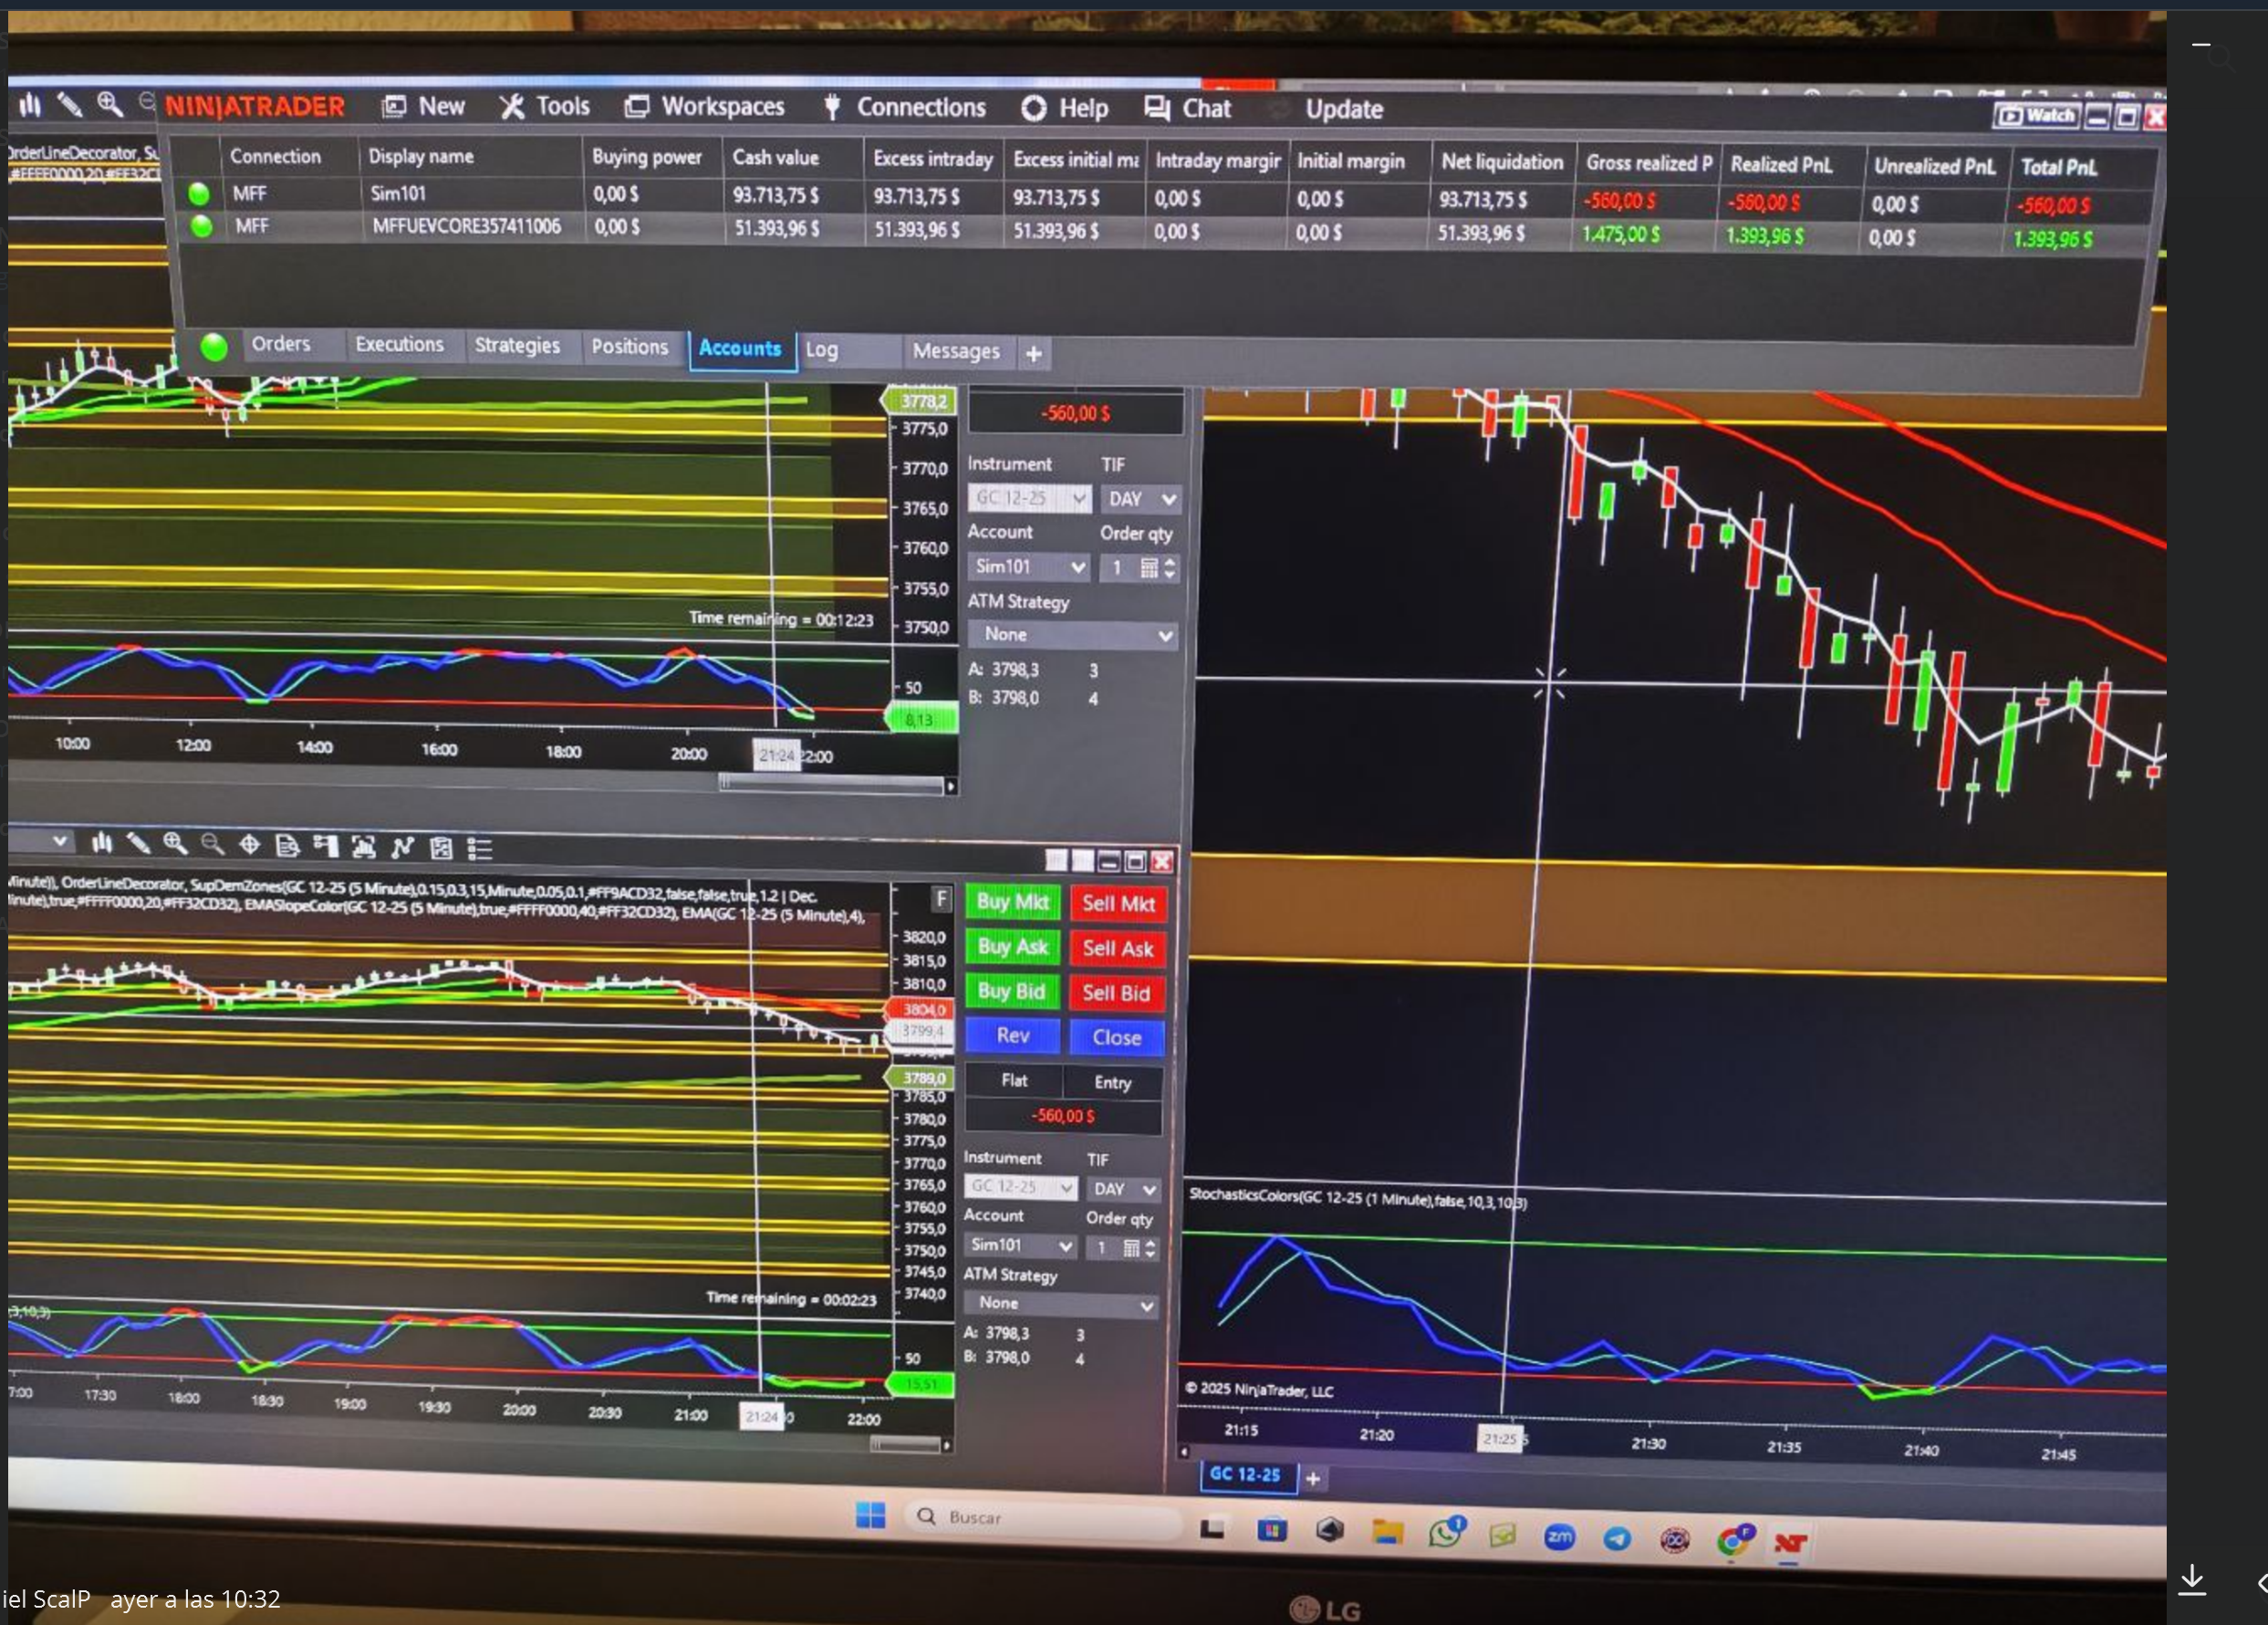This screenshot has height=1625, width=2268.
Task: Toggle the Watch button in Control Center
Action: point(2036,116)
